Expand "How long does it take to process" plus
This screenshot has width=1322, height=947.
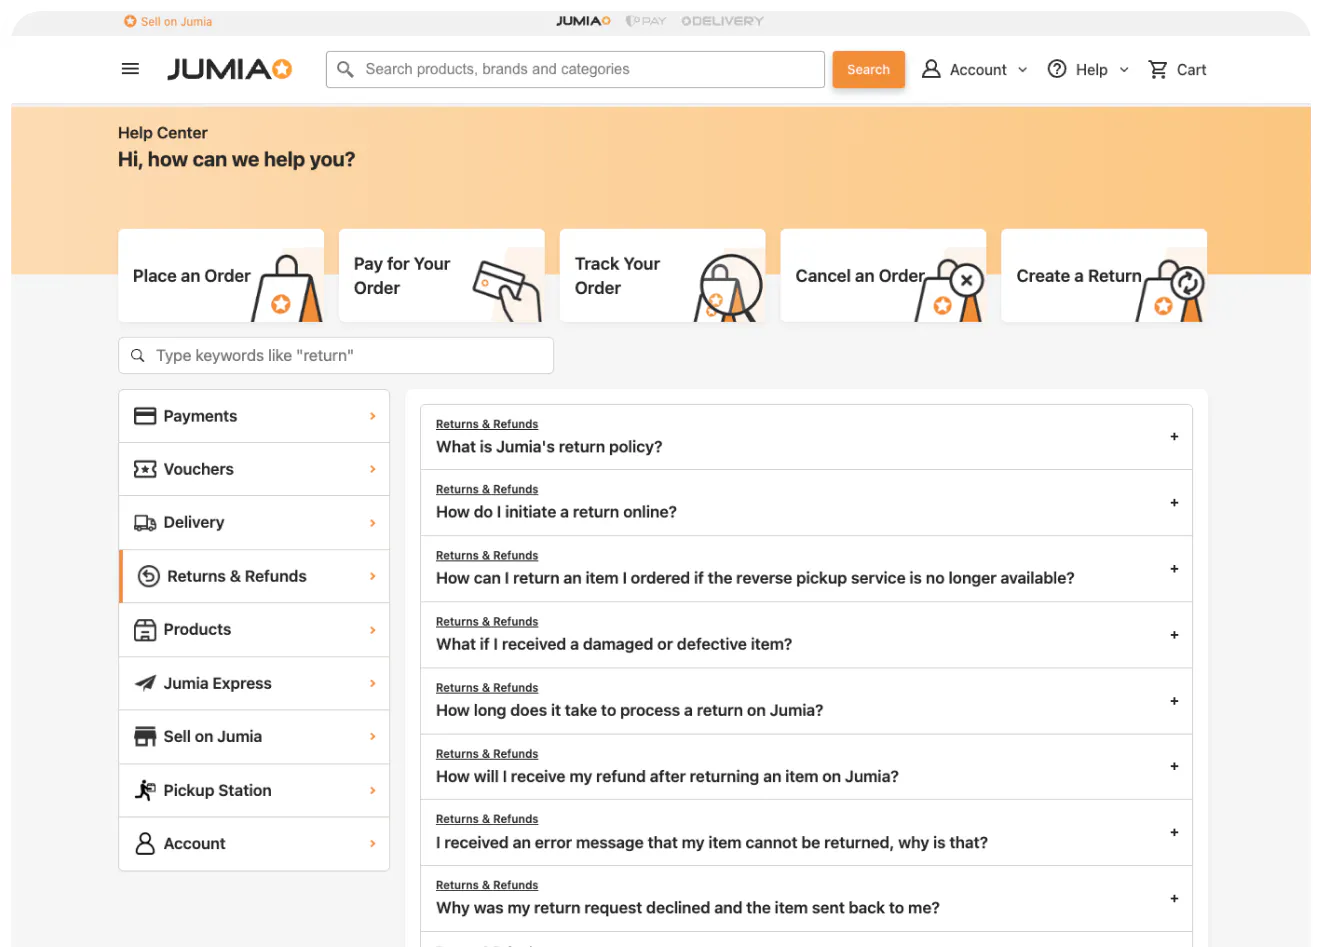click(1174, 701)
